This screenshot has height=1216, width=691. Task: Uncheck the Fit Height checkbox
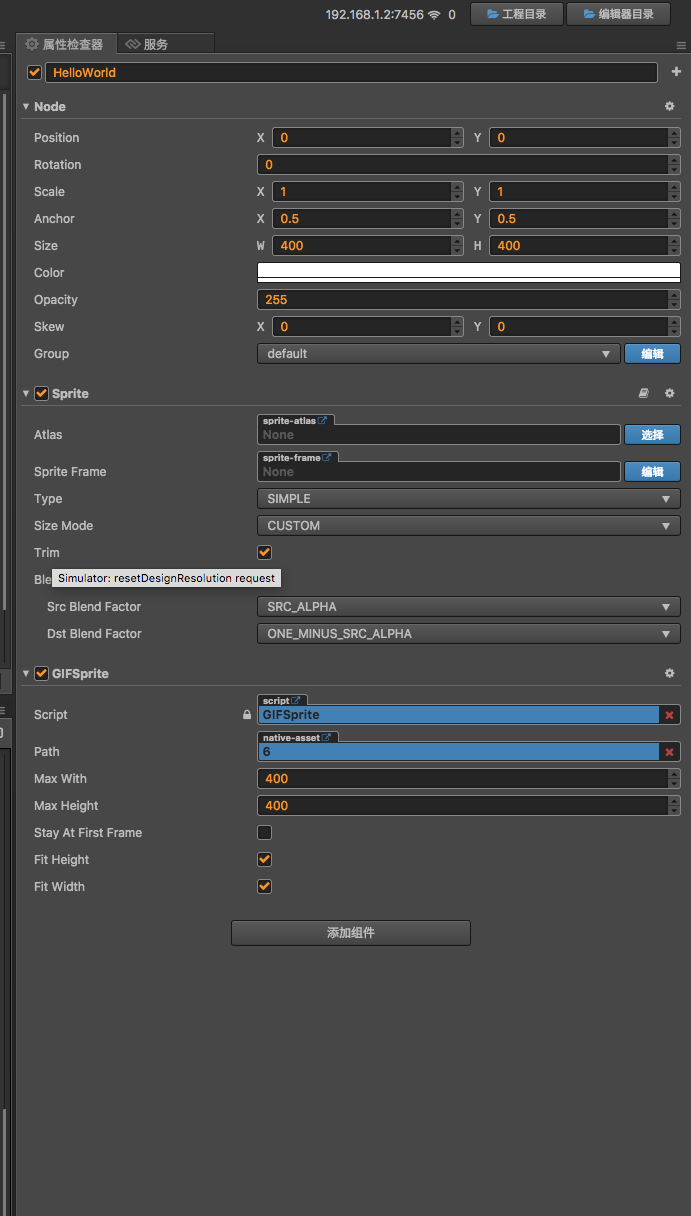(x=265, y=859)
